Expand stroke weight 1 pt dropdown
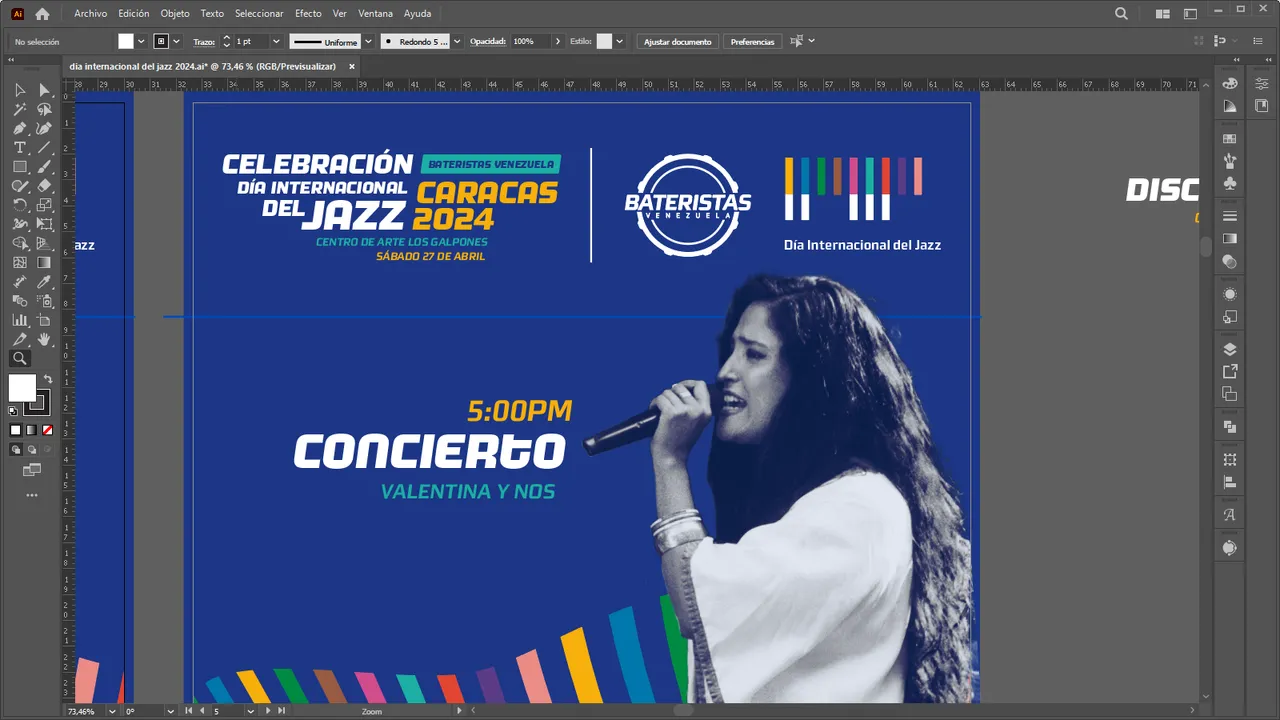The width and height of the screenshot is (1280, 720). 276,42
